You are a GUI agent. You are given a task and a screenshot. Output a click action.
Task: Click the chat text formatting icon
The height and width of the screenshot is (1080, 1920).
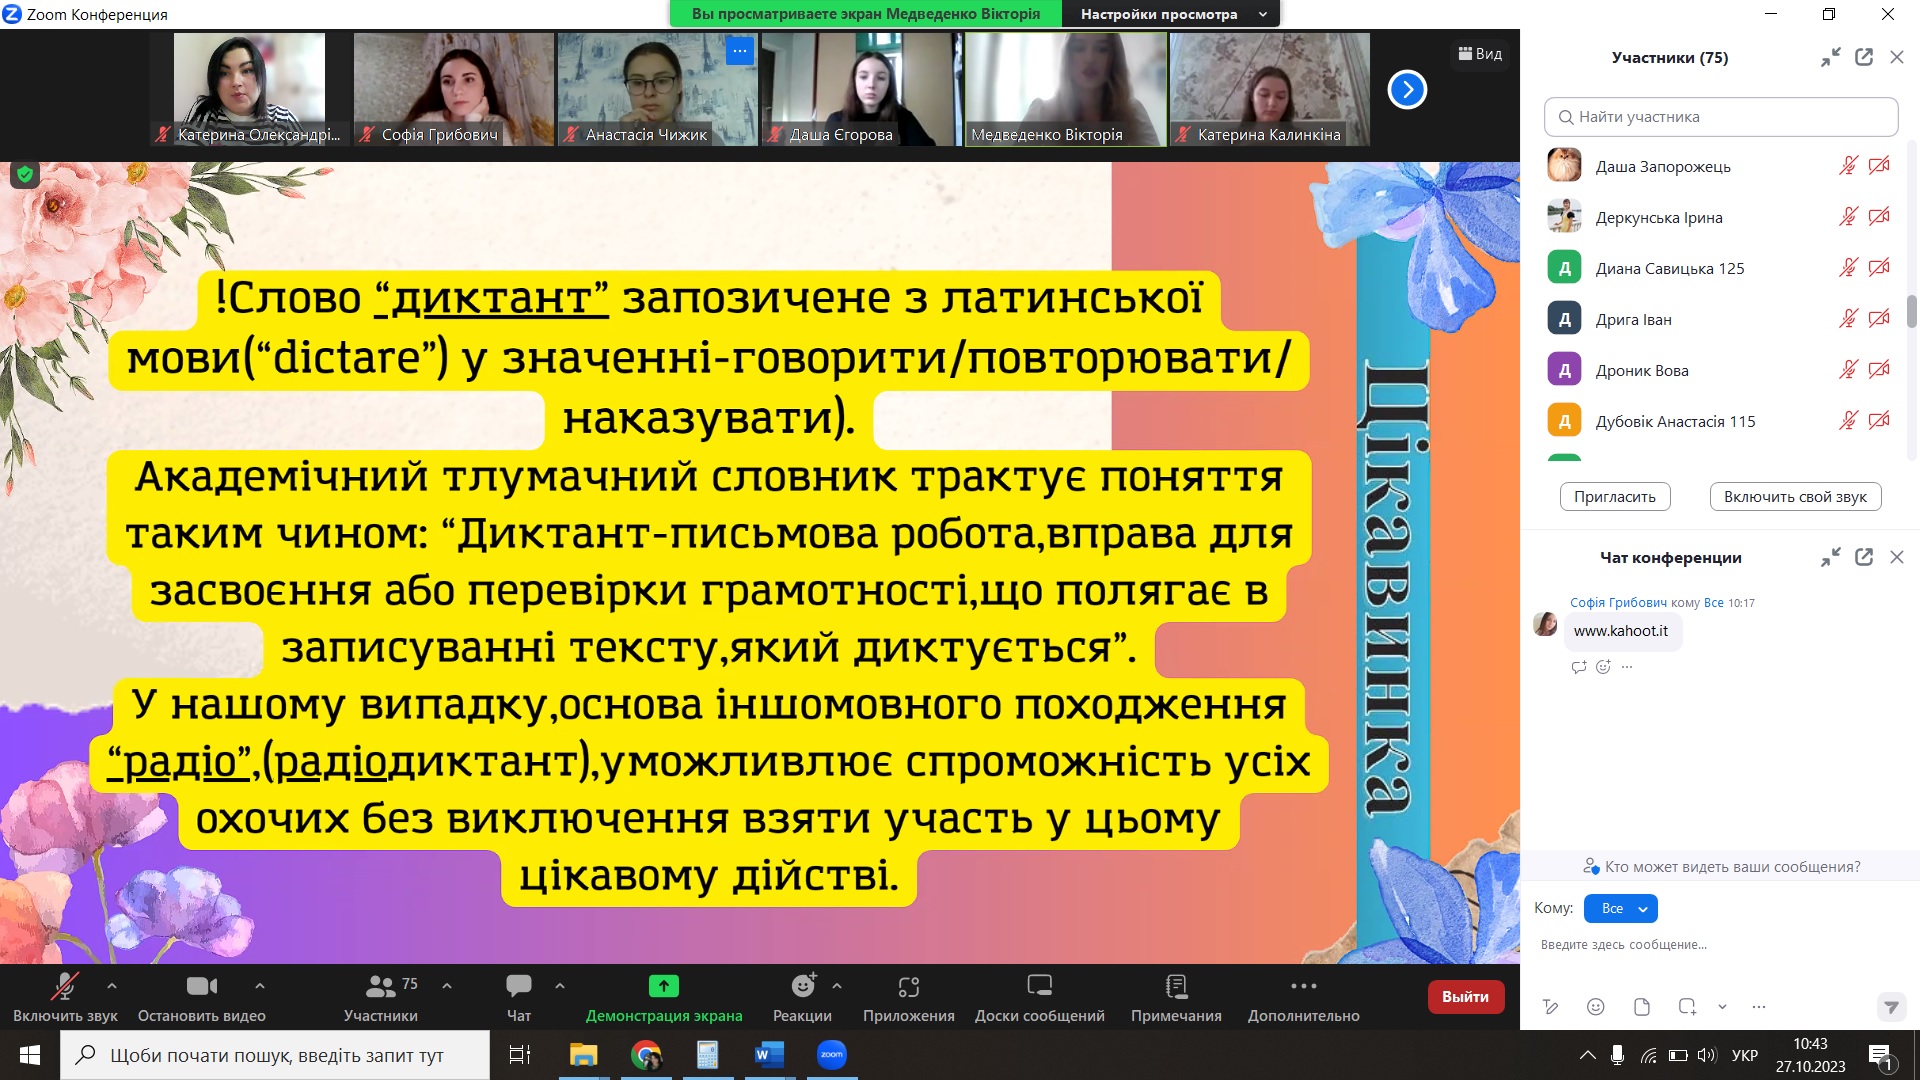[1550, 1007]
